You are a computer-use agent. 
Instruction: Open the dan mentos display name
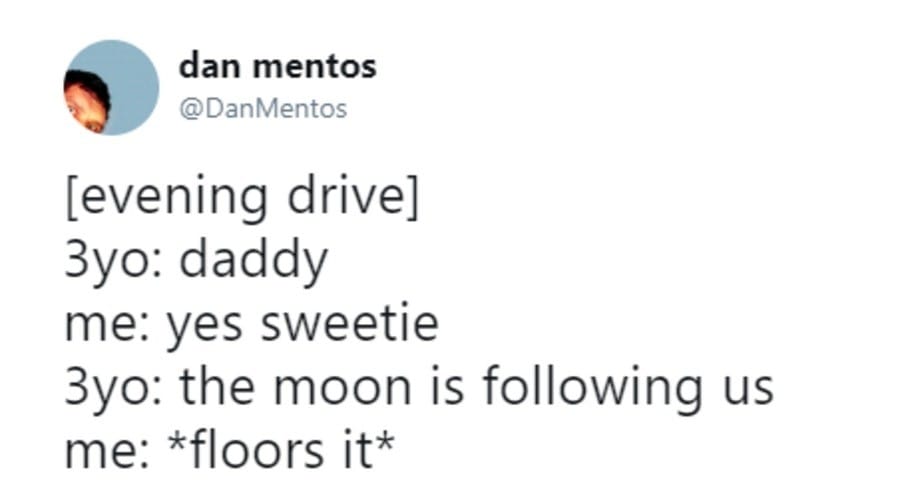[277, 67]
